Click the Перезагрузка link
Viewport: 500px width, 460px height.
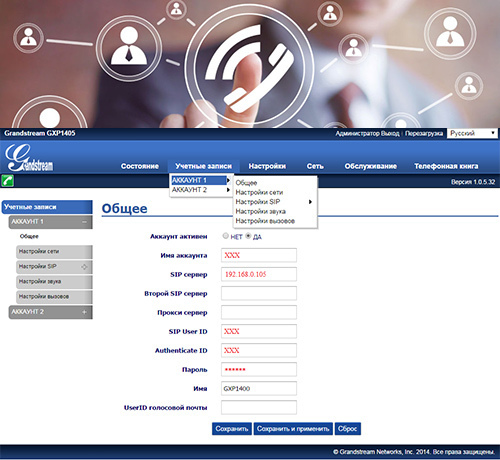[424, 133]
